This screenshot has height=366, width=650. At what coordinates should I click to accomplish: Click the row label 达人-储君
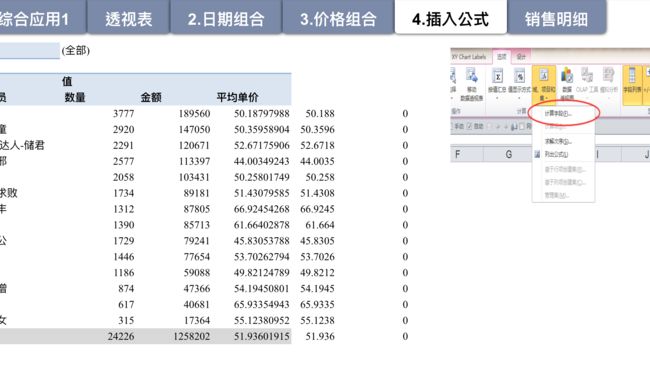(x=22, y=145)
